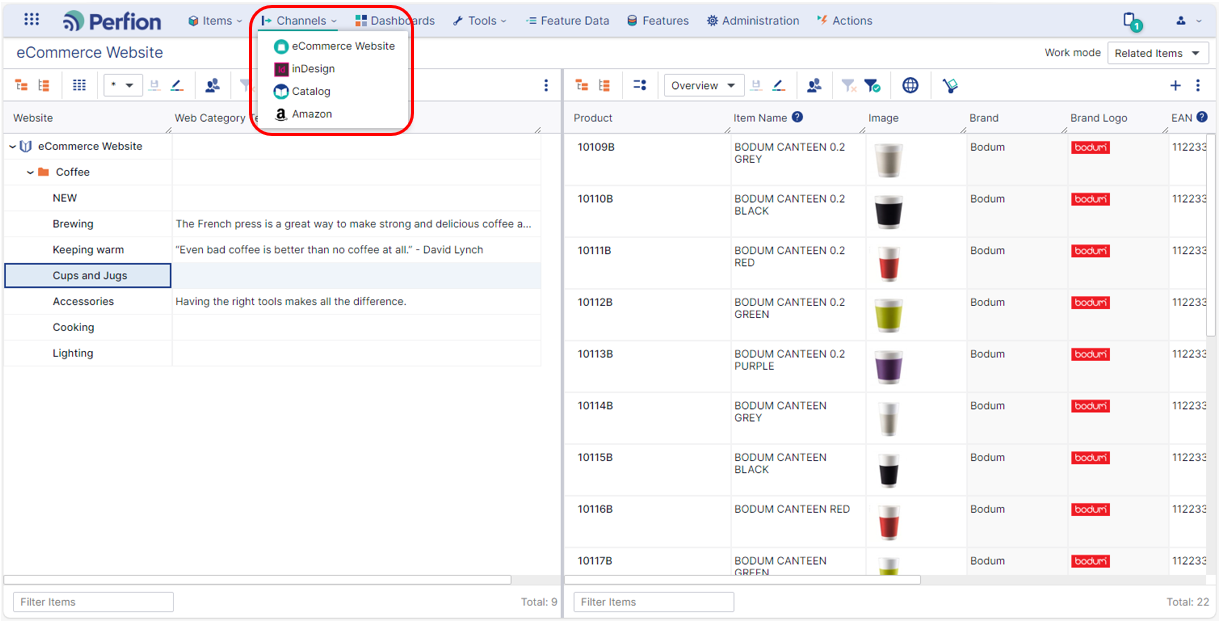This screenshot has width=1222, height=621.
Task: Click the Brand Logo column header
Action: pyautogui.click(x=1099, y=118)
